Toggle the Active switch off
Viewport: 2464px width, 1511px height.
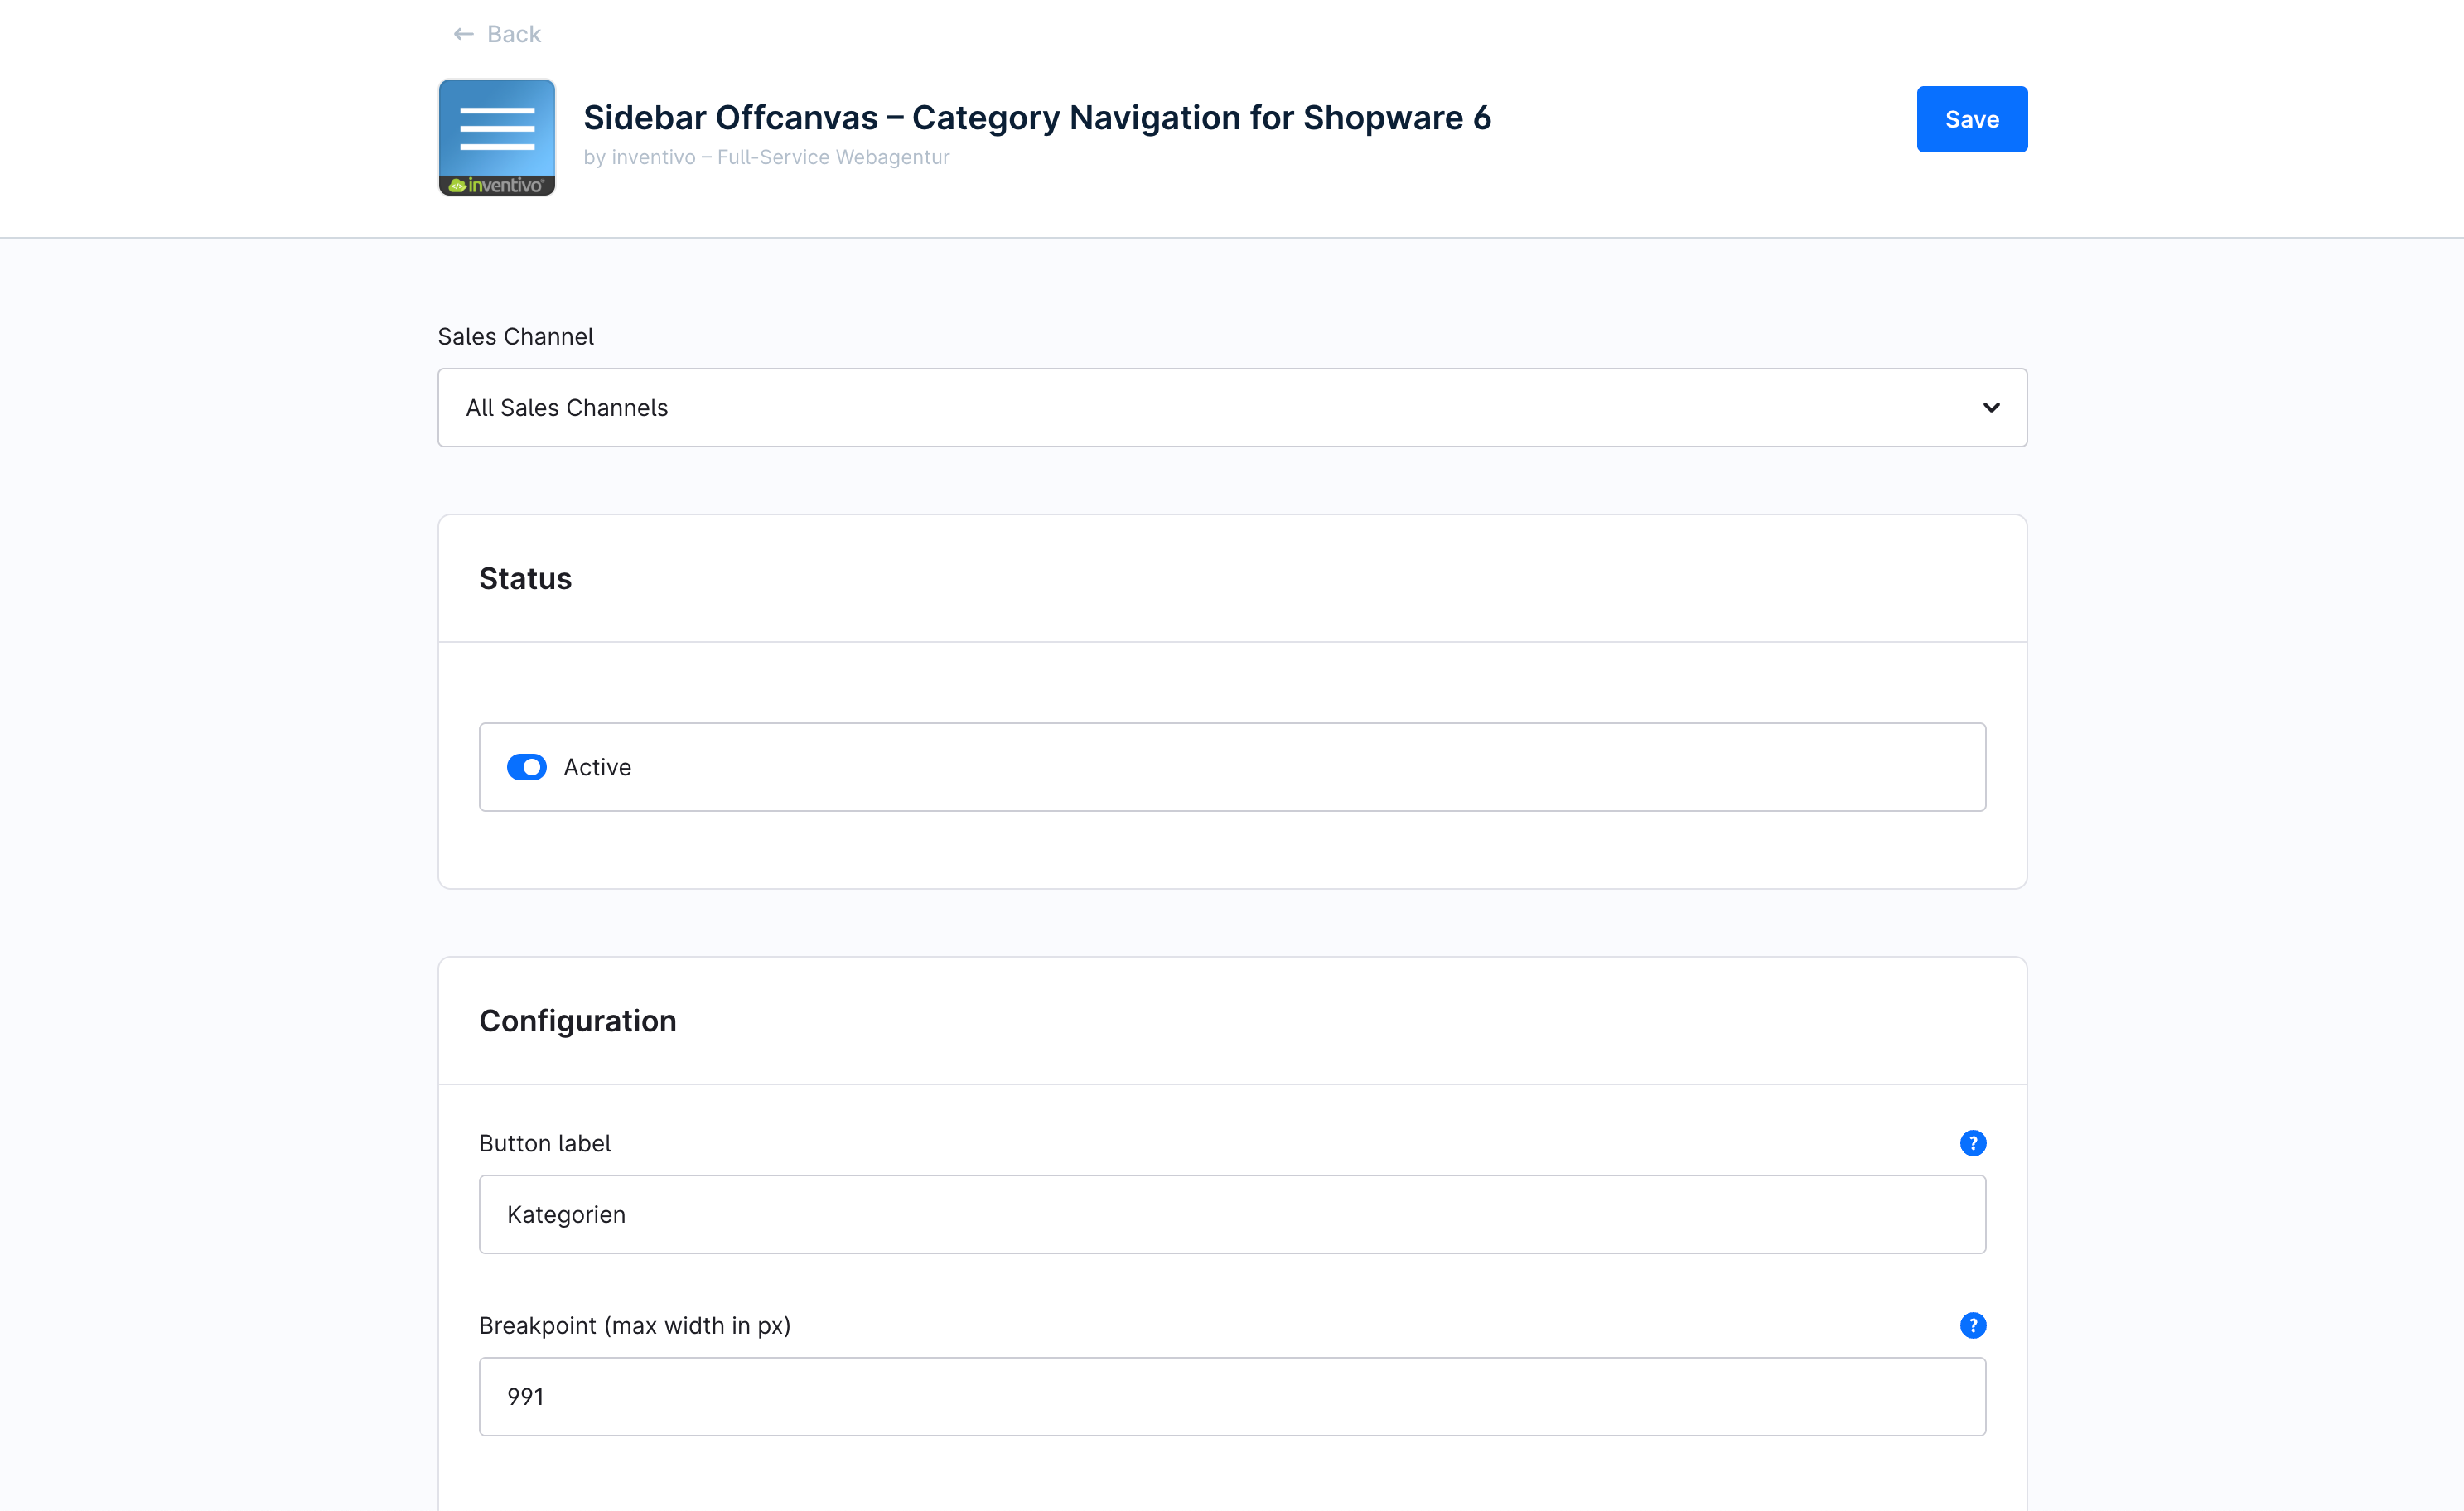[526, 767]
